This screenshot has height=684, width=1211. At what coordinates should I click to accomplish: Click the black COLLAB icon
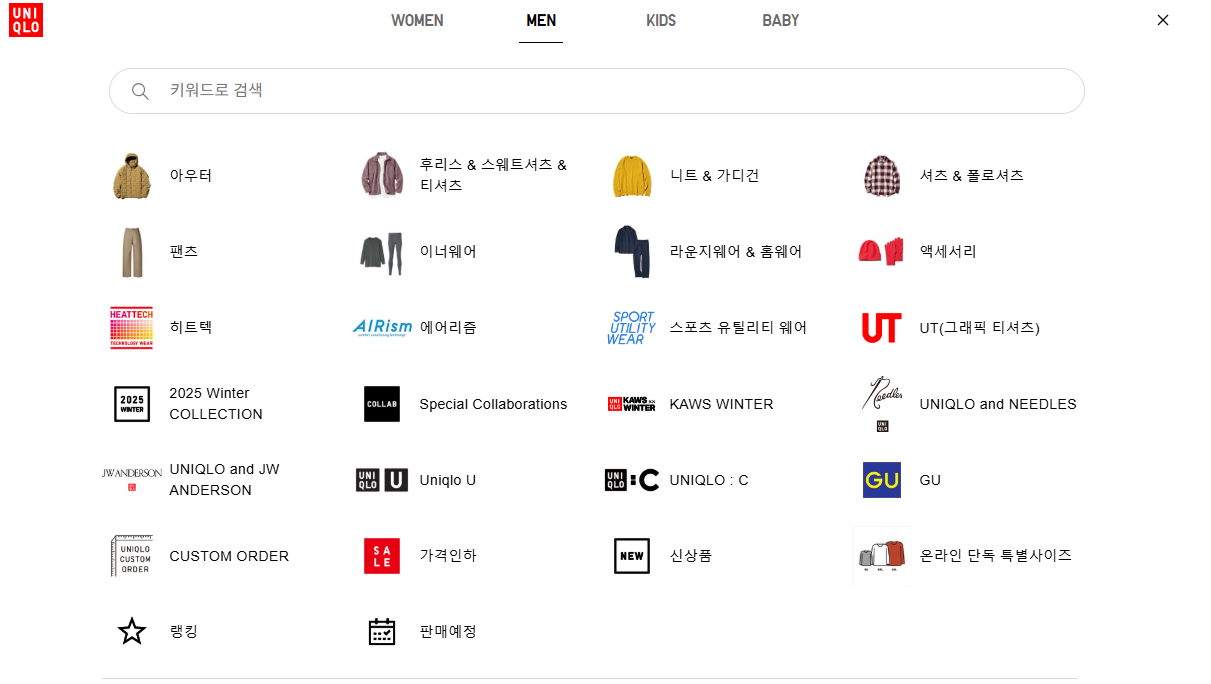click(382, 404)
